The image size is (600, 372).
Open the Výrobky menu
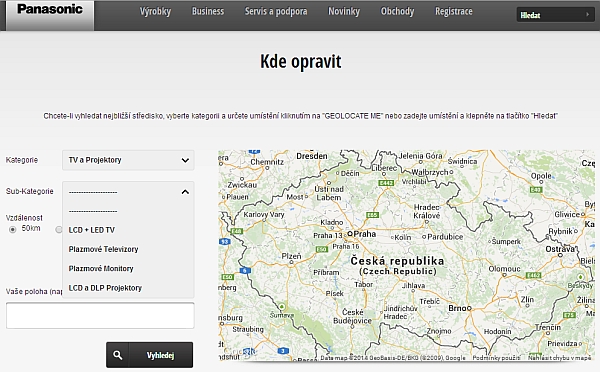pos(155,11)
